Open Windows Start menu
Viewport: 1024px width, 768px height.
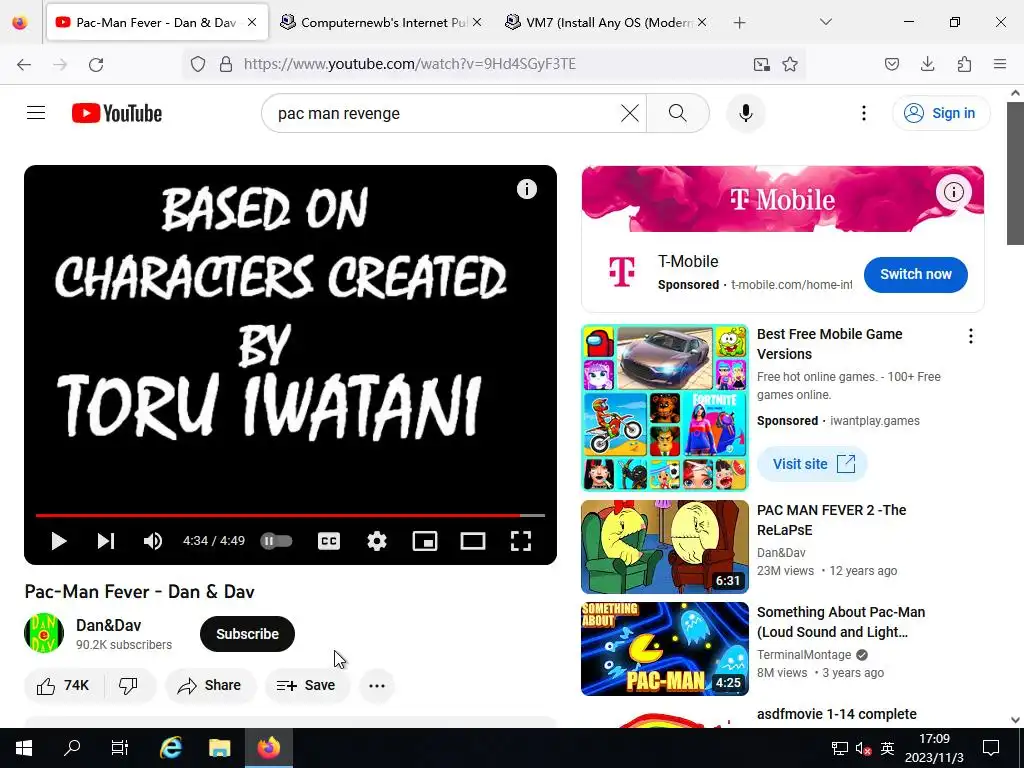tap(24, 748)
